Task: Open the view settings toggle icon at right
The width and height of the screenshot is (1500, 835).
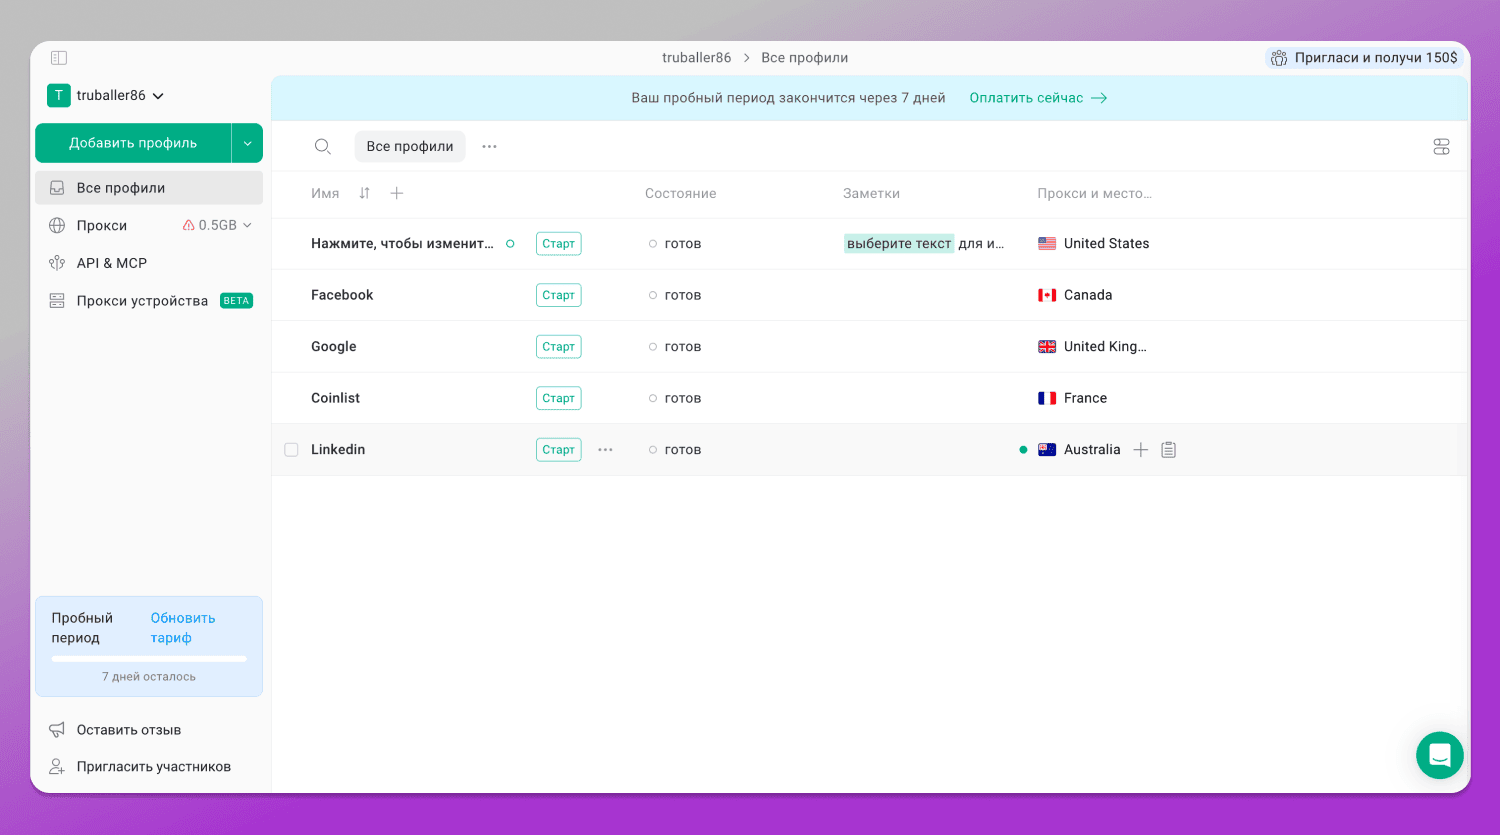Action: tap(1441, 147)
